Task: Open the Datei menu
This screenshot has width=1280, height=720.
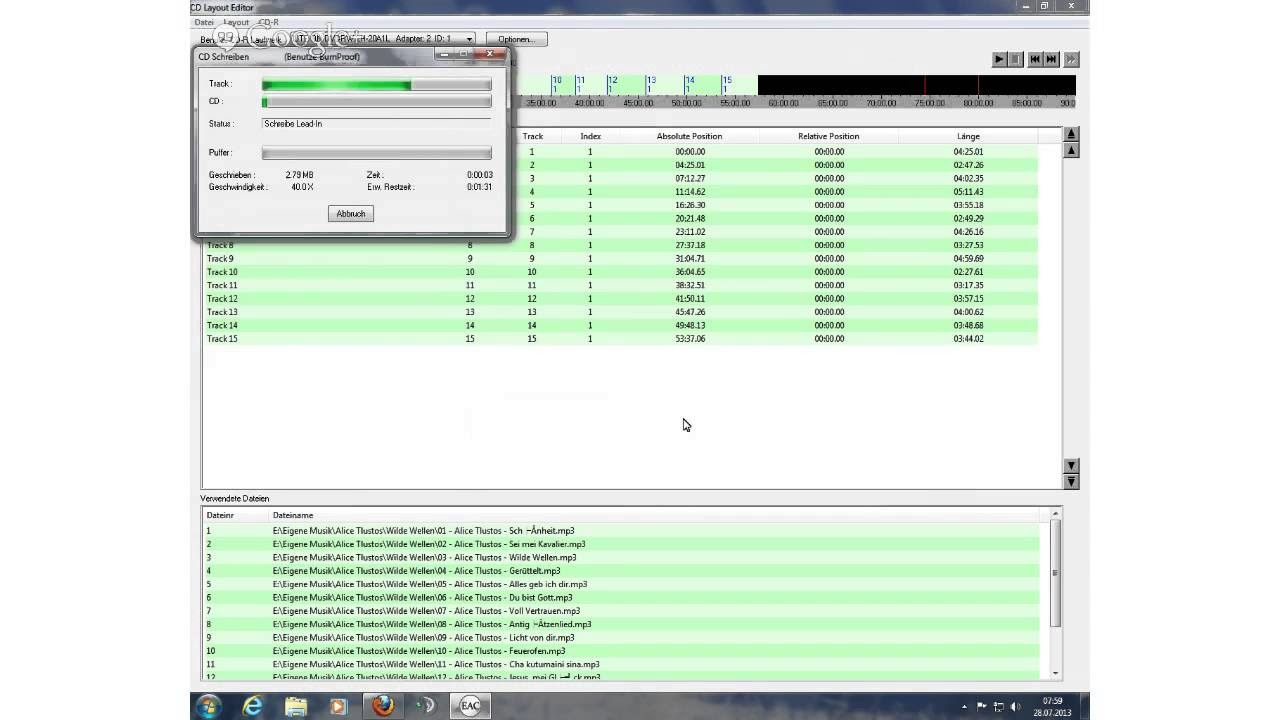Action: [x=204, y=22]
